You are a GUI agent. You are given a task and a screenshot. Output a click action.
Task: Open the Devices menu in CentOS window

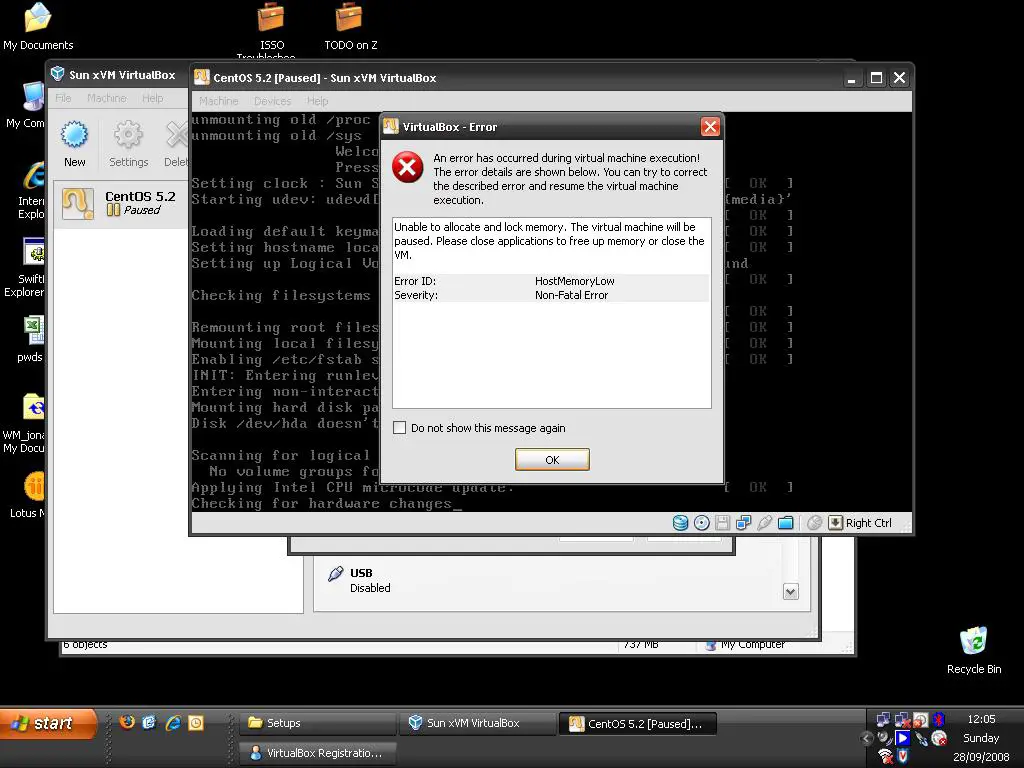click(272, 101)
